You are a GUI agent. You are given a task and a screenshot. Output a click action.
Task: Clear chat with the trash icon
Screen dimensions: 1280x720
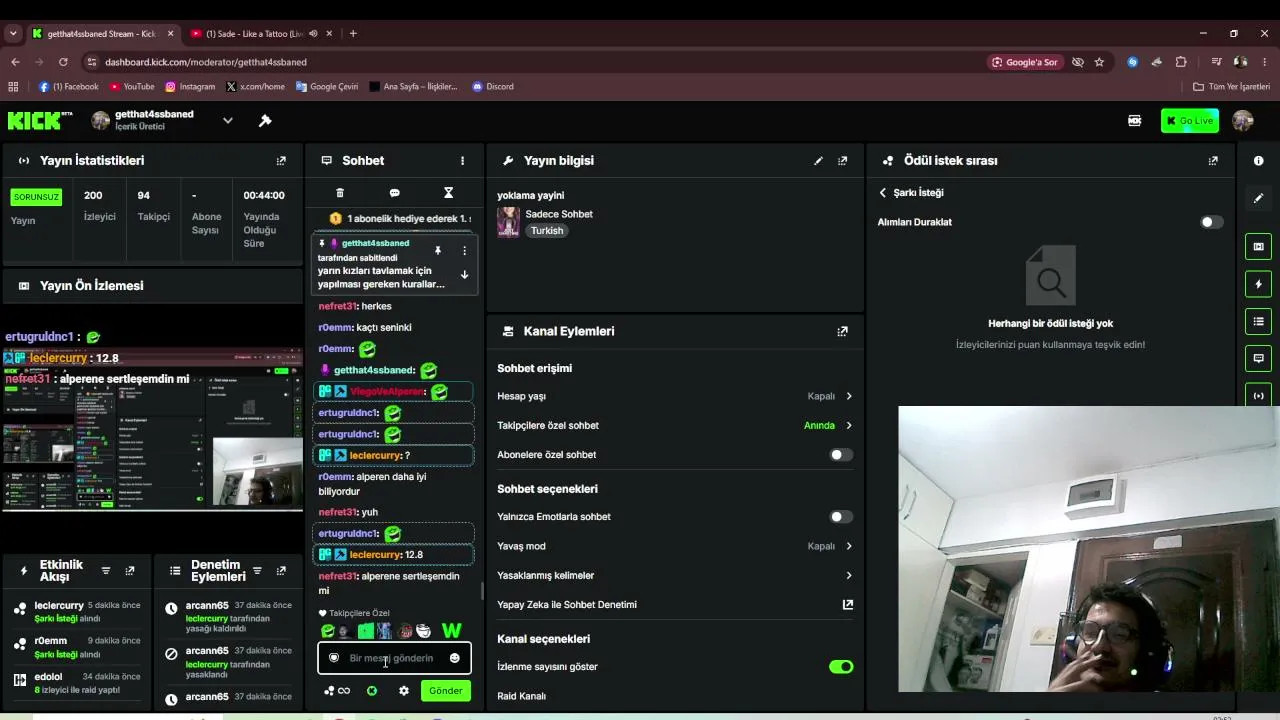tap(340, 193)
